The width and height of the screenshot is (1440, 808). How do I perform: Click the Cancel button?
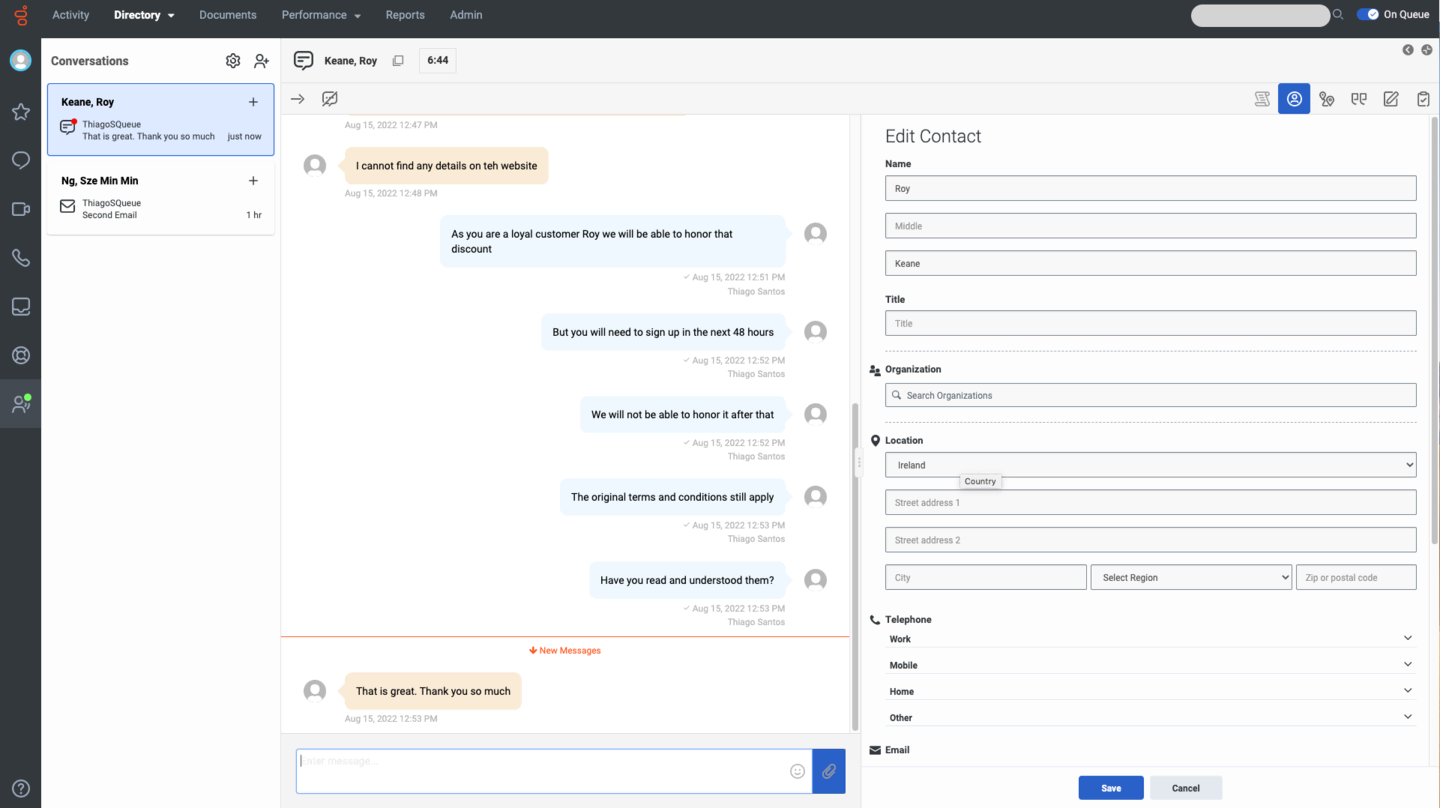(1186, 788)
